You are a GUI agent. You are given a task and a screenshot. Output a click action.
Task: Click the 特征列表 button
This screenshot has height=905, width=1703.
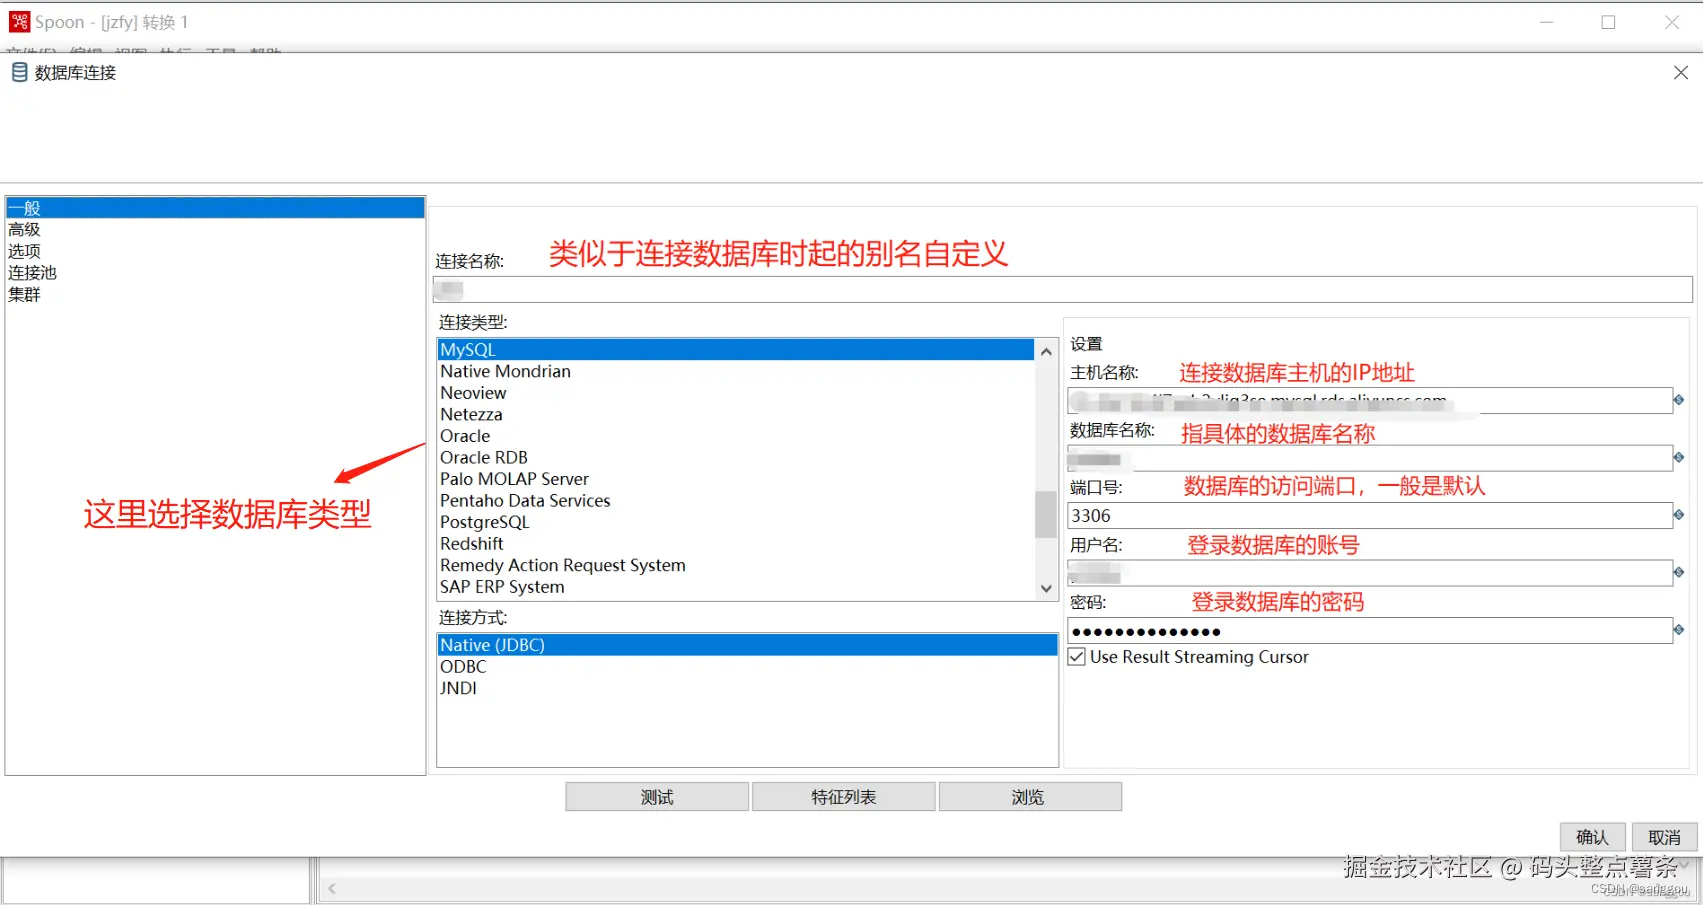coord(844,797)
